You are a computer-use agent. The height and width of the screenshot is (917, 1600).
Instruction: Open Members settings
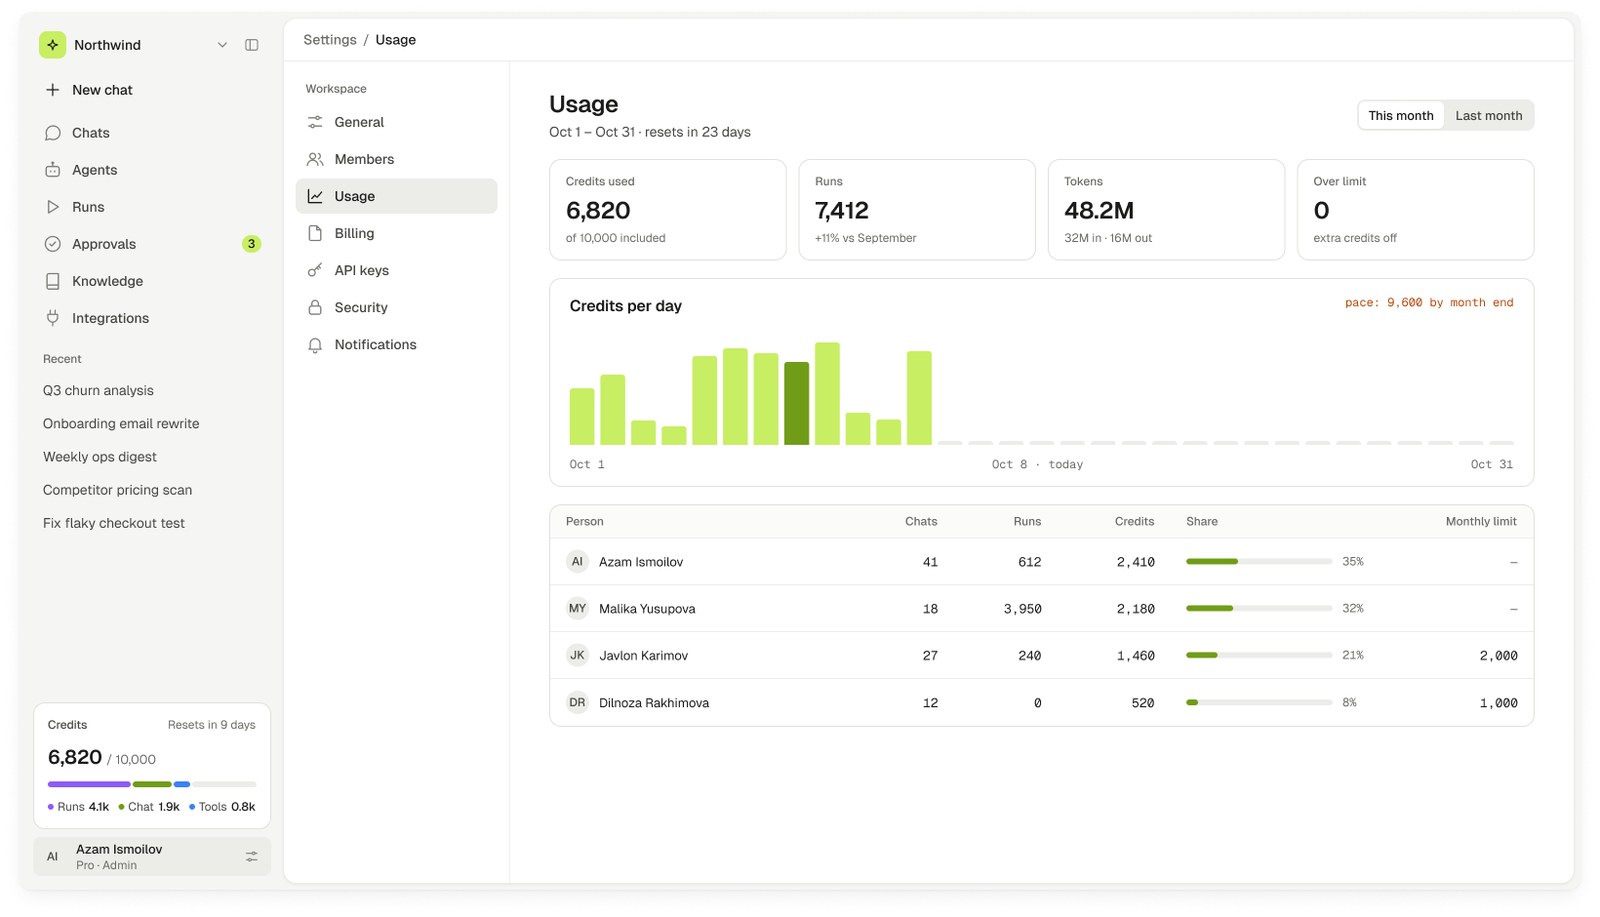coord(396,159)
